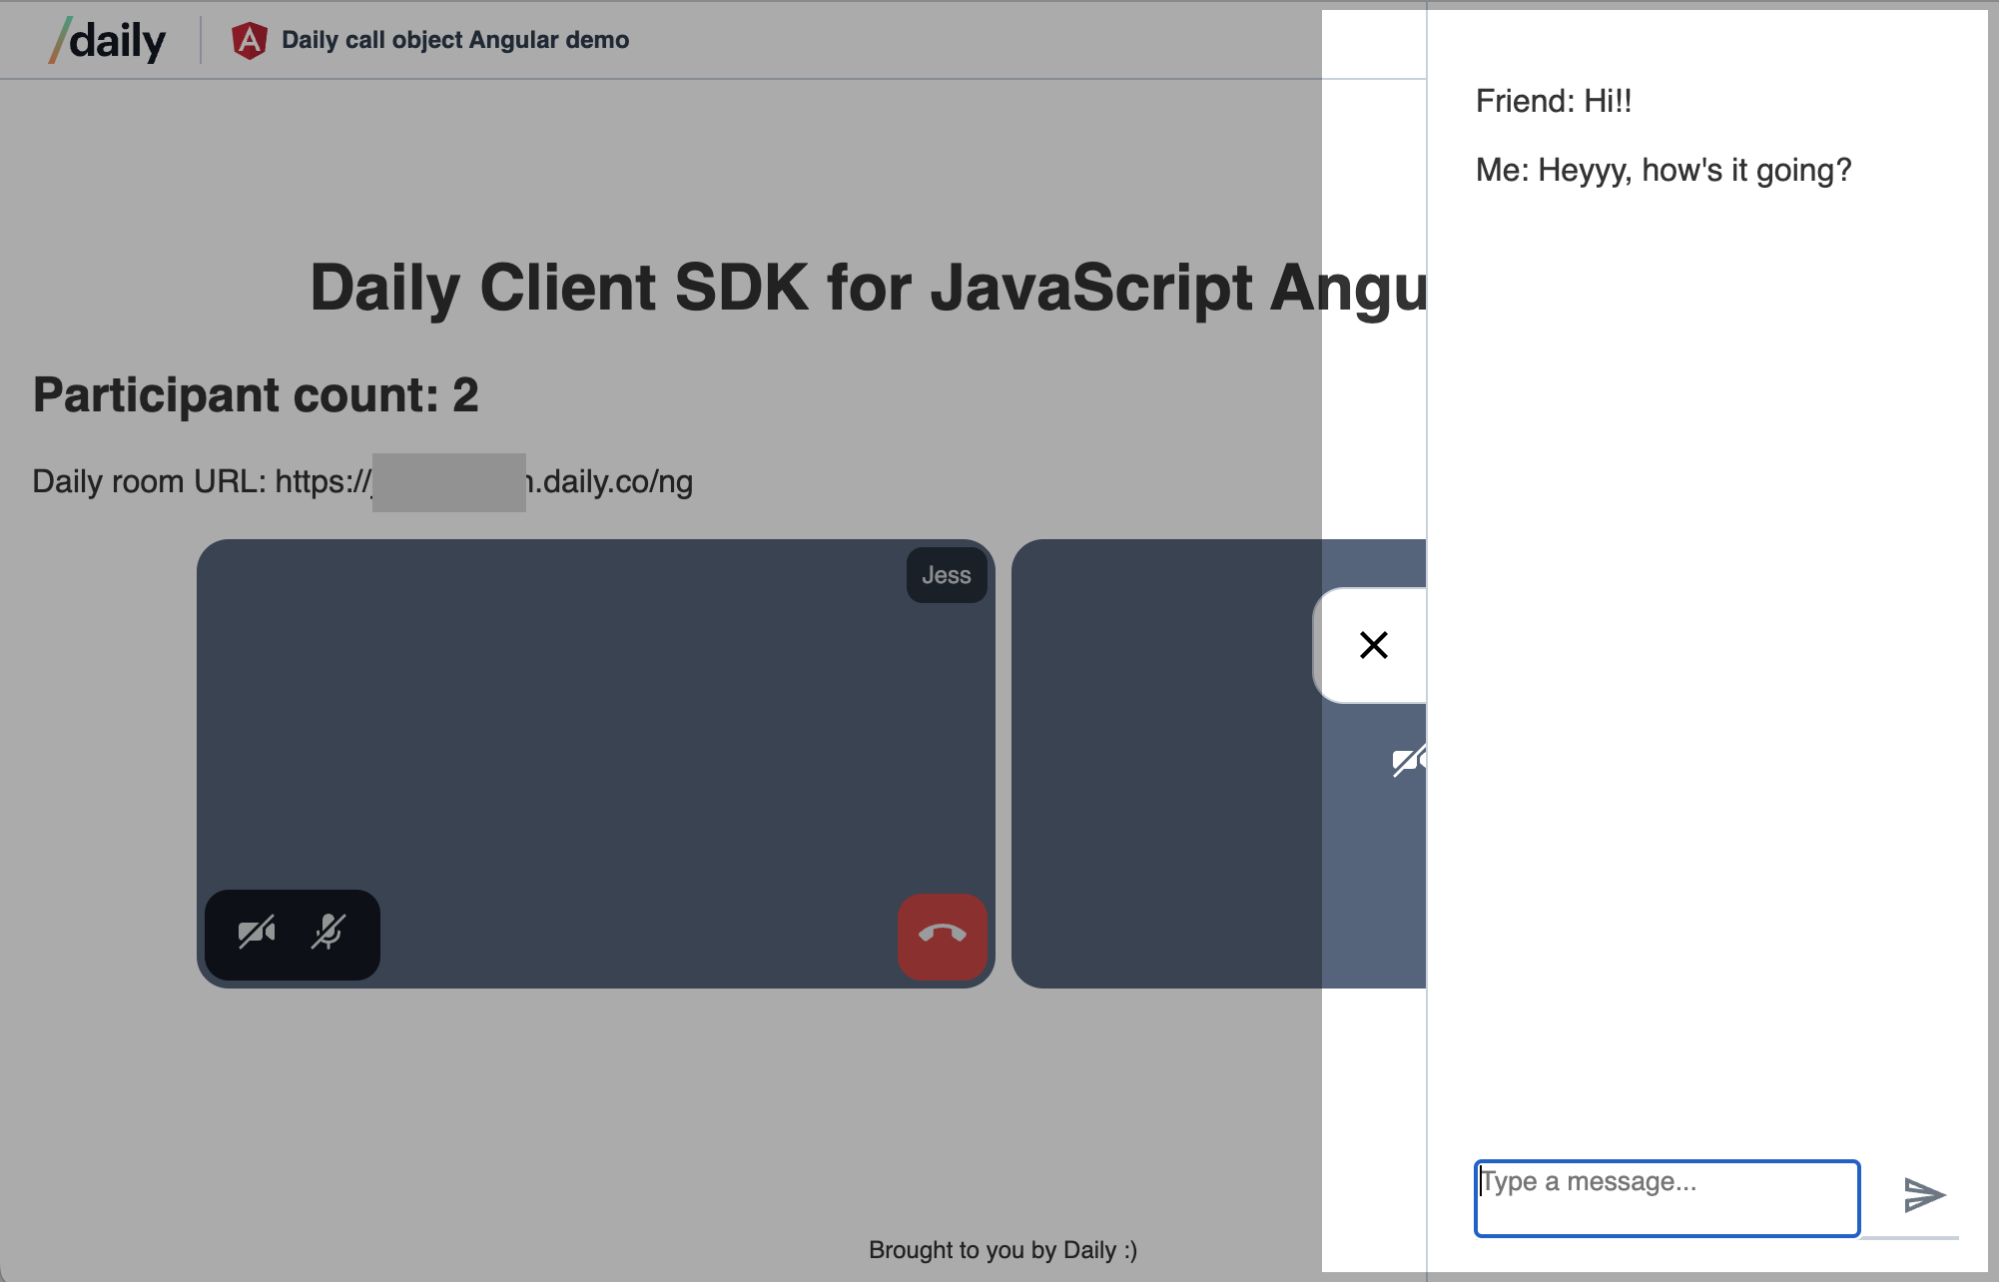This screenshot has width=1999, height=1283.
Task: Click the Brought to you by Daily text
Action: 1003,1249
